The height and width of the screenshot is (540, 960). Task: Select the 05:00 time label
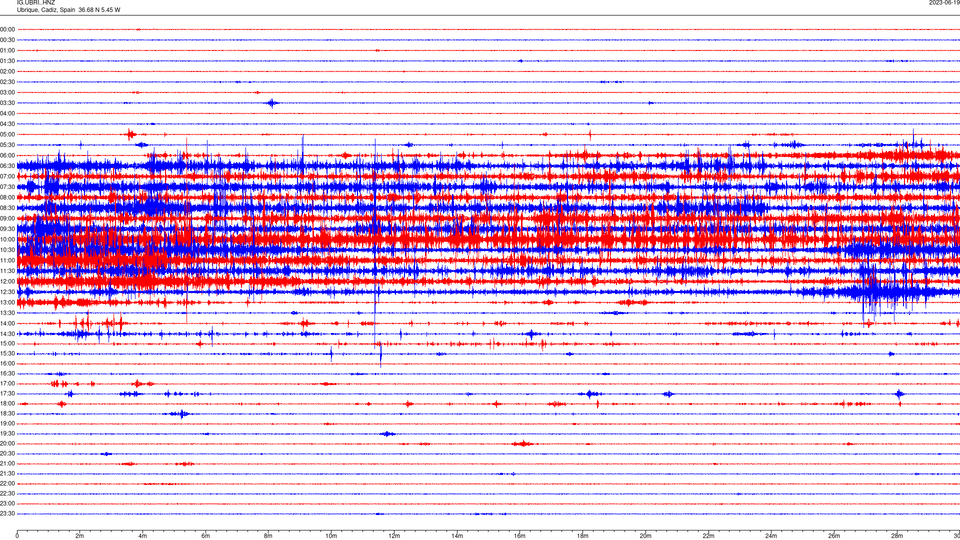pyautogui.click(x=7, y=135)
